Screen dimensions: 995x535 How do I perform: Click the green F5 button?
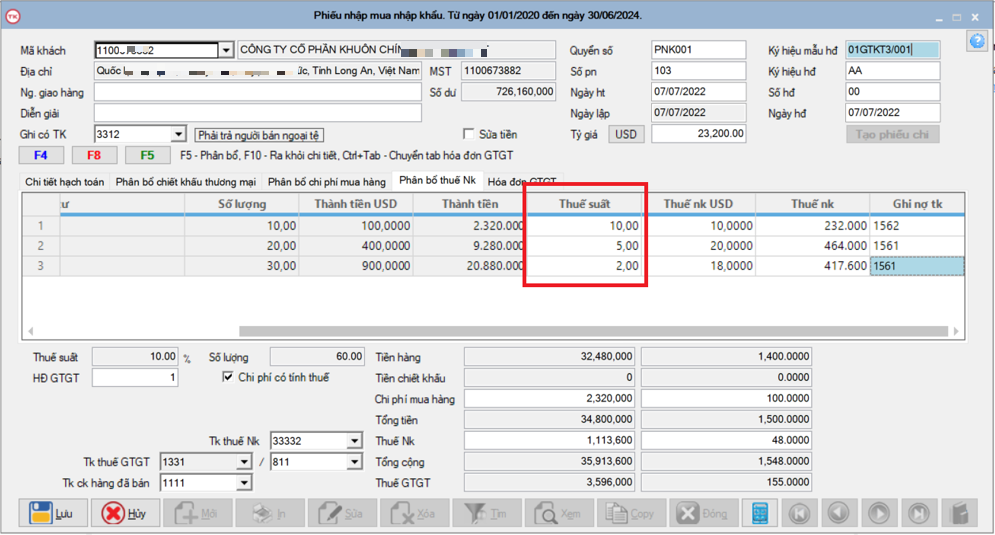[147, 155]
